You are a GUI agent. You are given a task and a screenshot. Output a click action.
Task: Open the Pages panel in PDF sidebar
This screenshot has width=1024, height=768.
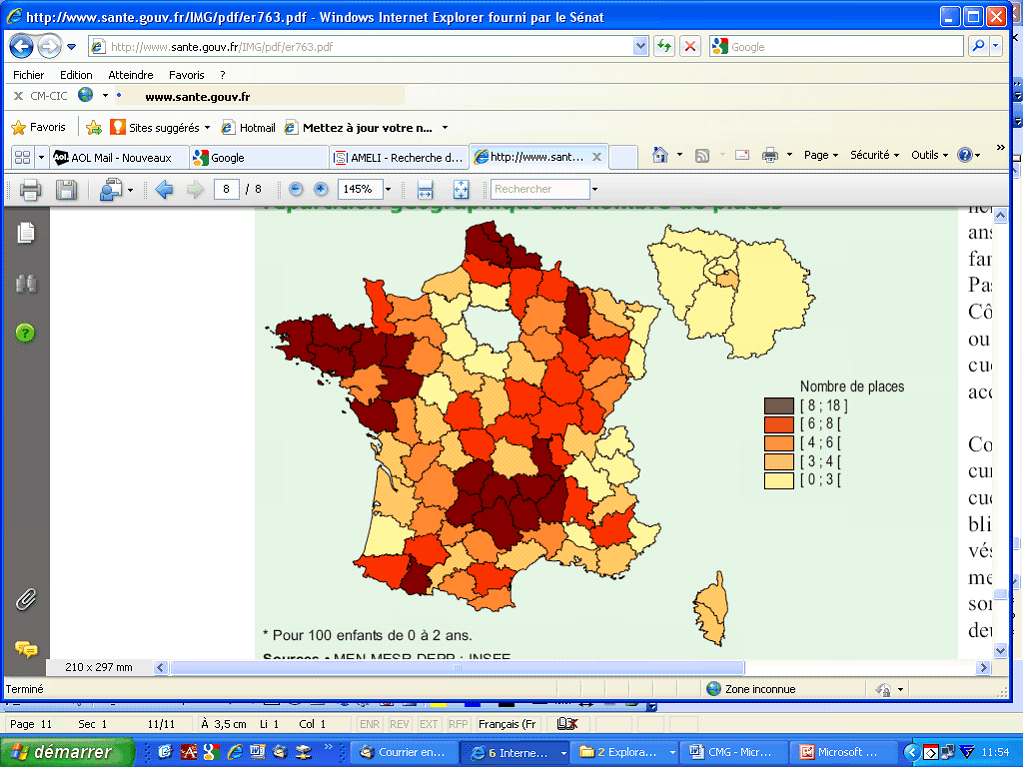tap(26, 232)
